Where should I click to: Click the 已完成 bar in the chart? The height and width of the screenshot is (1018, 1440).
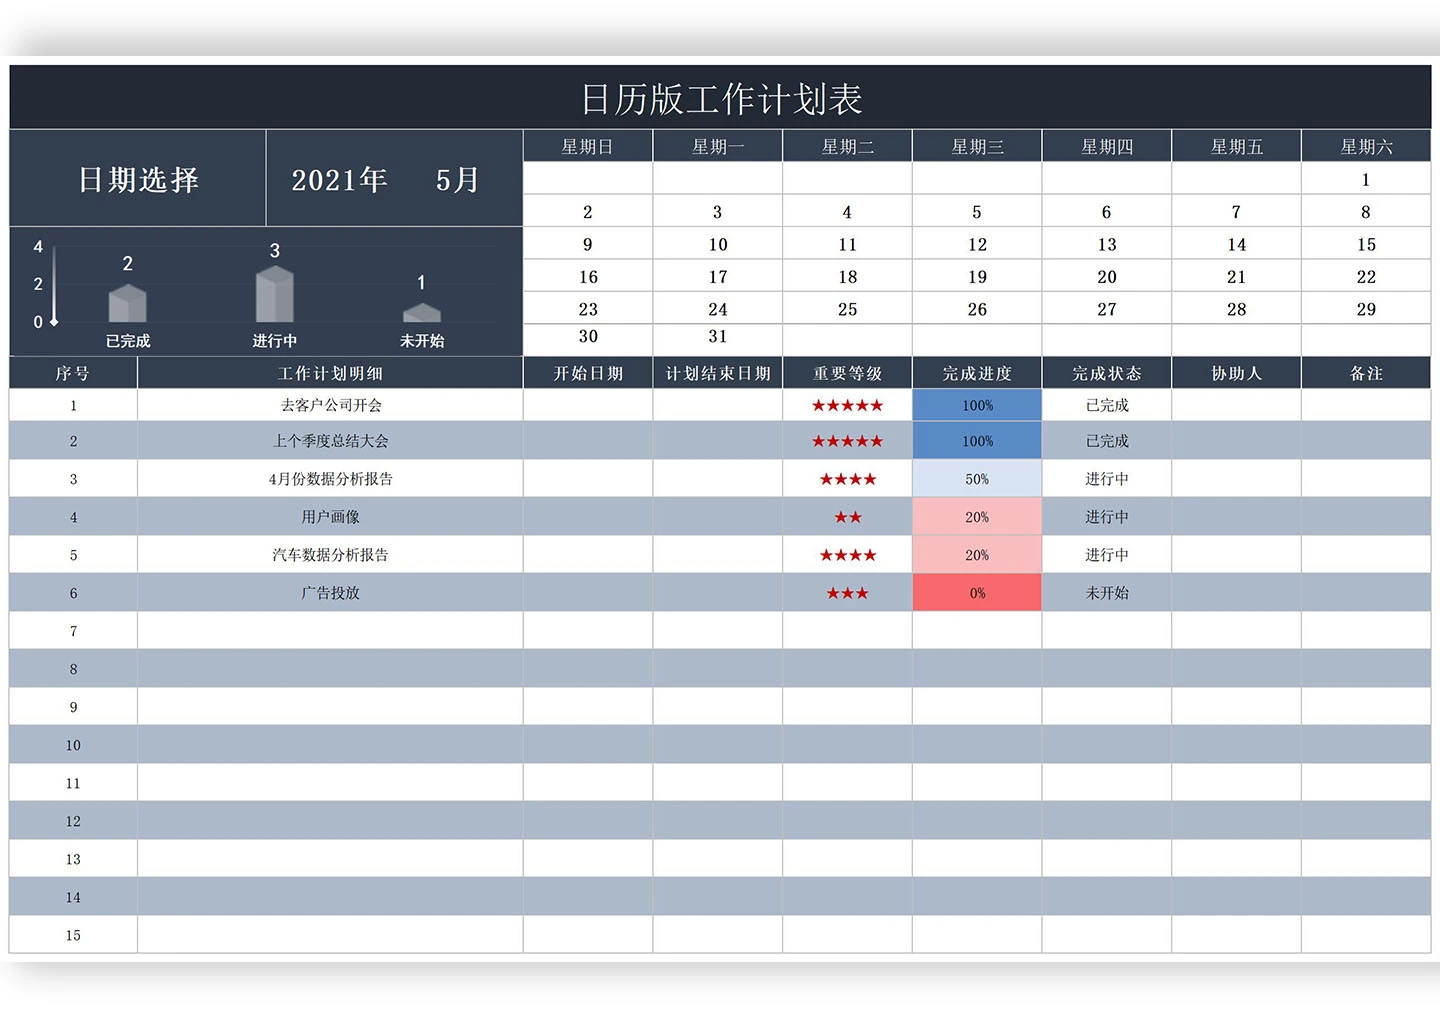coord(127,304)
